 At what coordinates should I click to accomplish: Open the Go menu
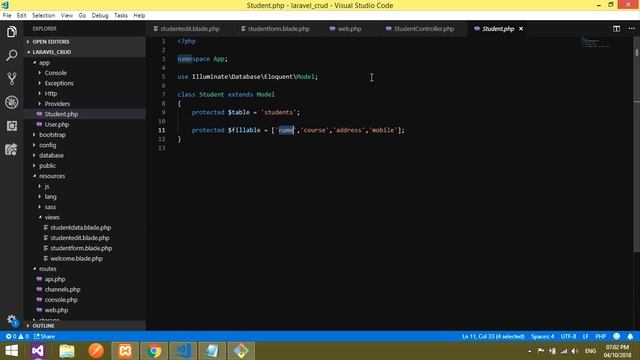[82, 16]
